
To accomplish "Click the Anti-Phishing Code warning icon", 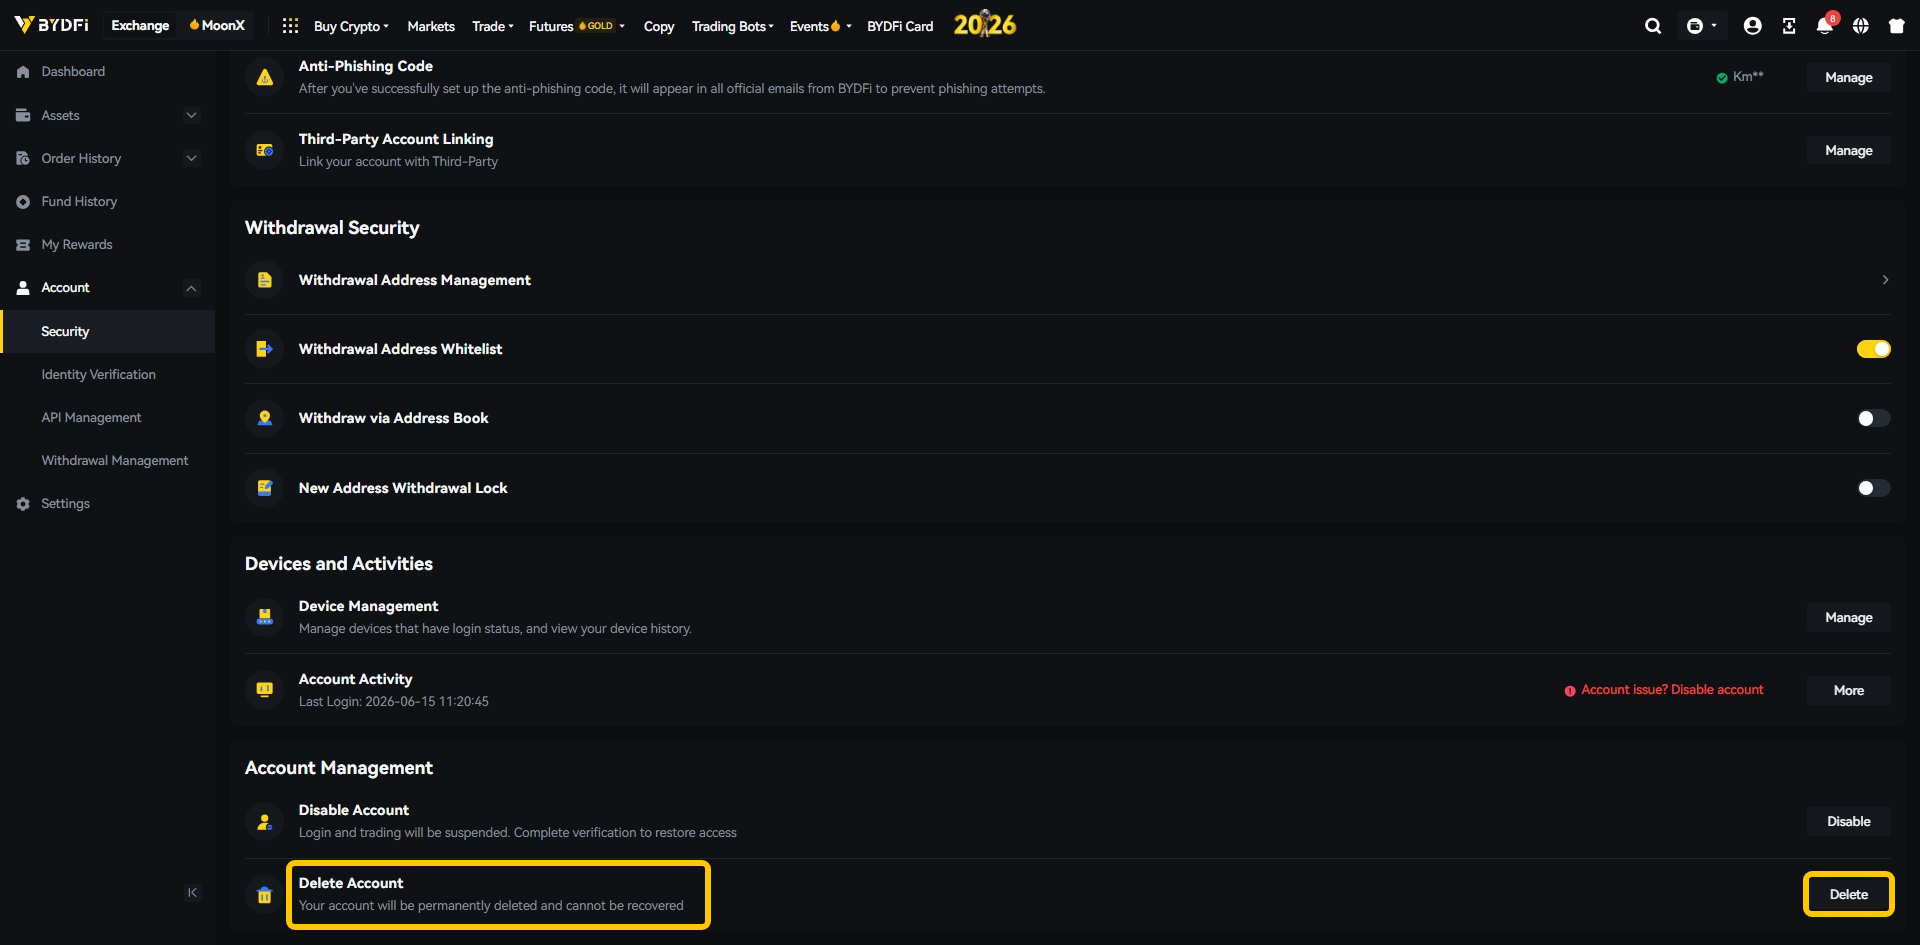I will pyautogui.click(x=265, y=77).
